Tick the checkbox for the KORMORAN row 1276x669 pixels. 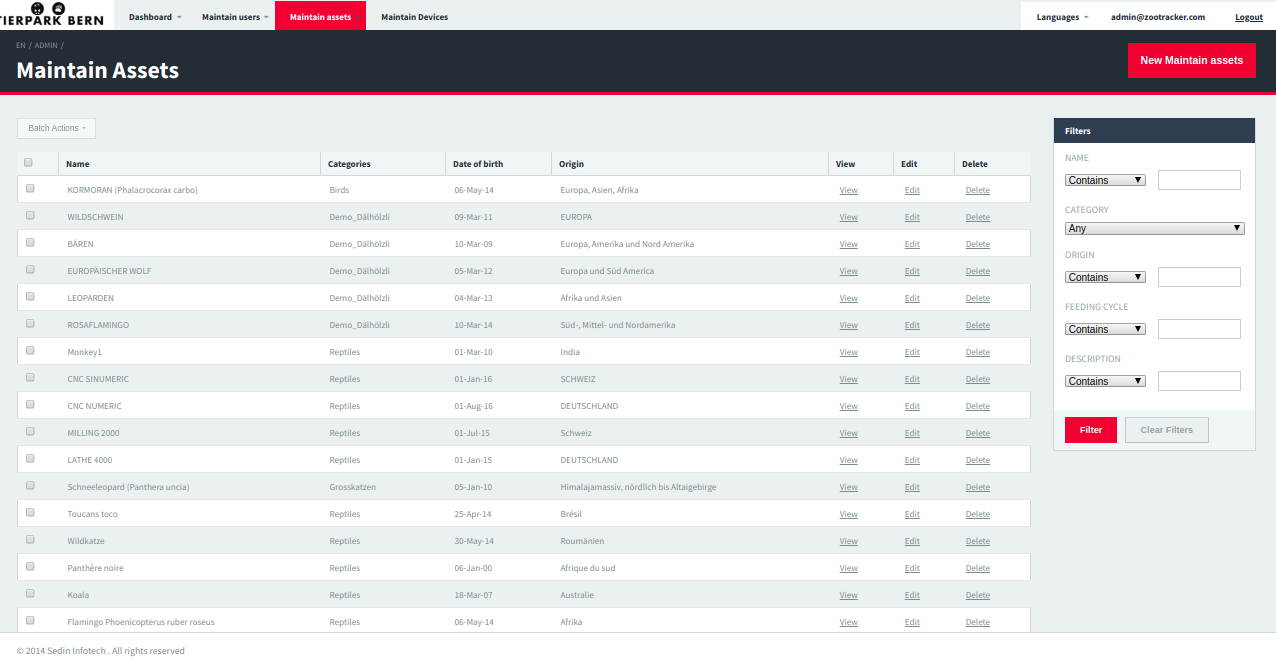[x=30, y=189]
